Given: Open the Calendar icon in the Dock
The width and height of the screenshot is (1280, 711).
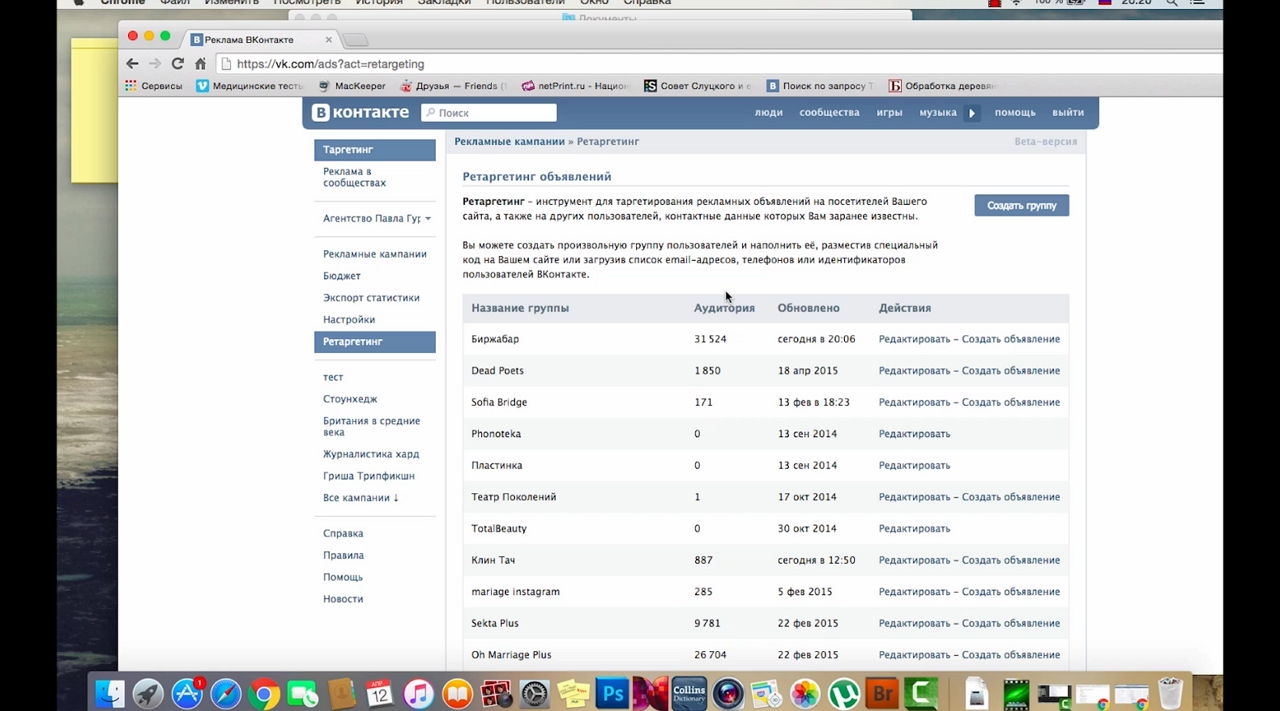Looking at the screenshot, I should [x=380, y=693].
